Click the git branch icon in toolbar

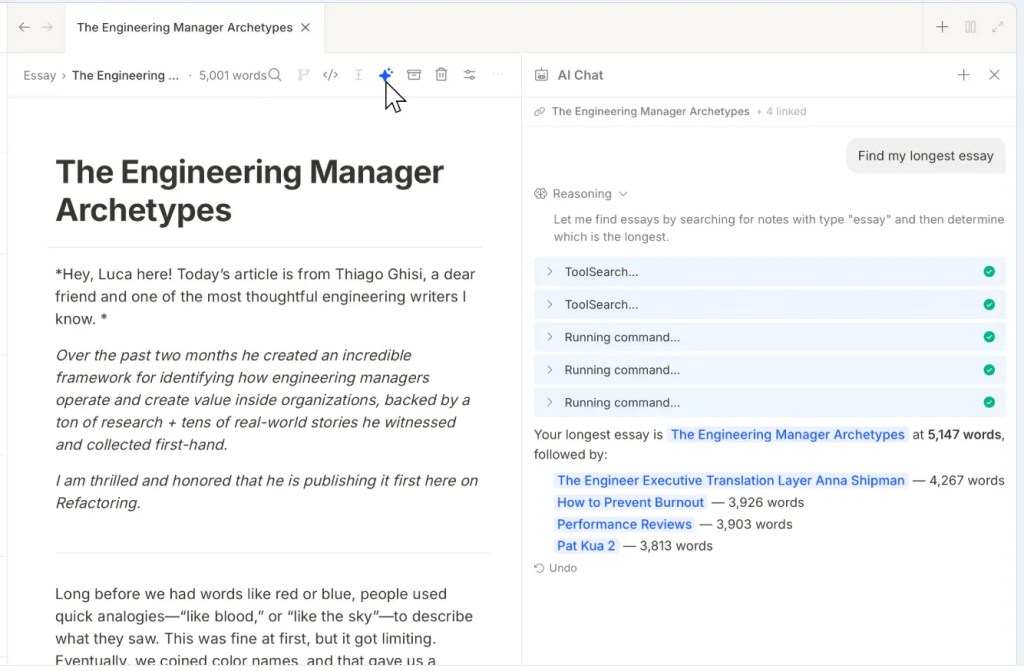[303, 75]
